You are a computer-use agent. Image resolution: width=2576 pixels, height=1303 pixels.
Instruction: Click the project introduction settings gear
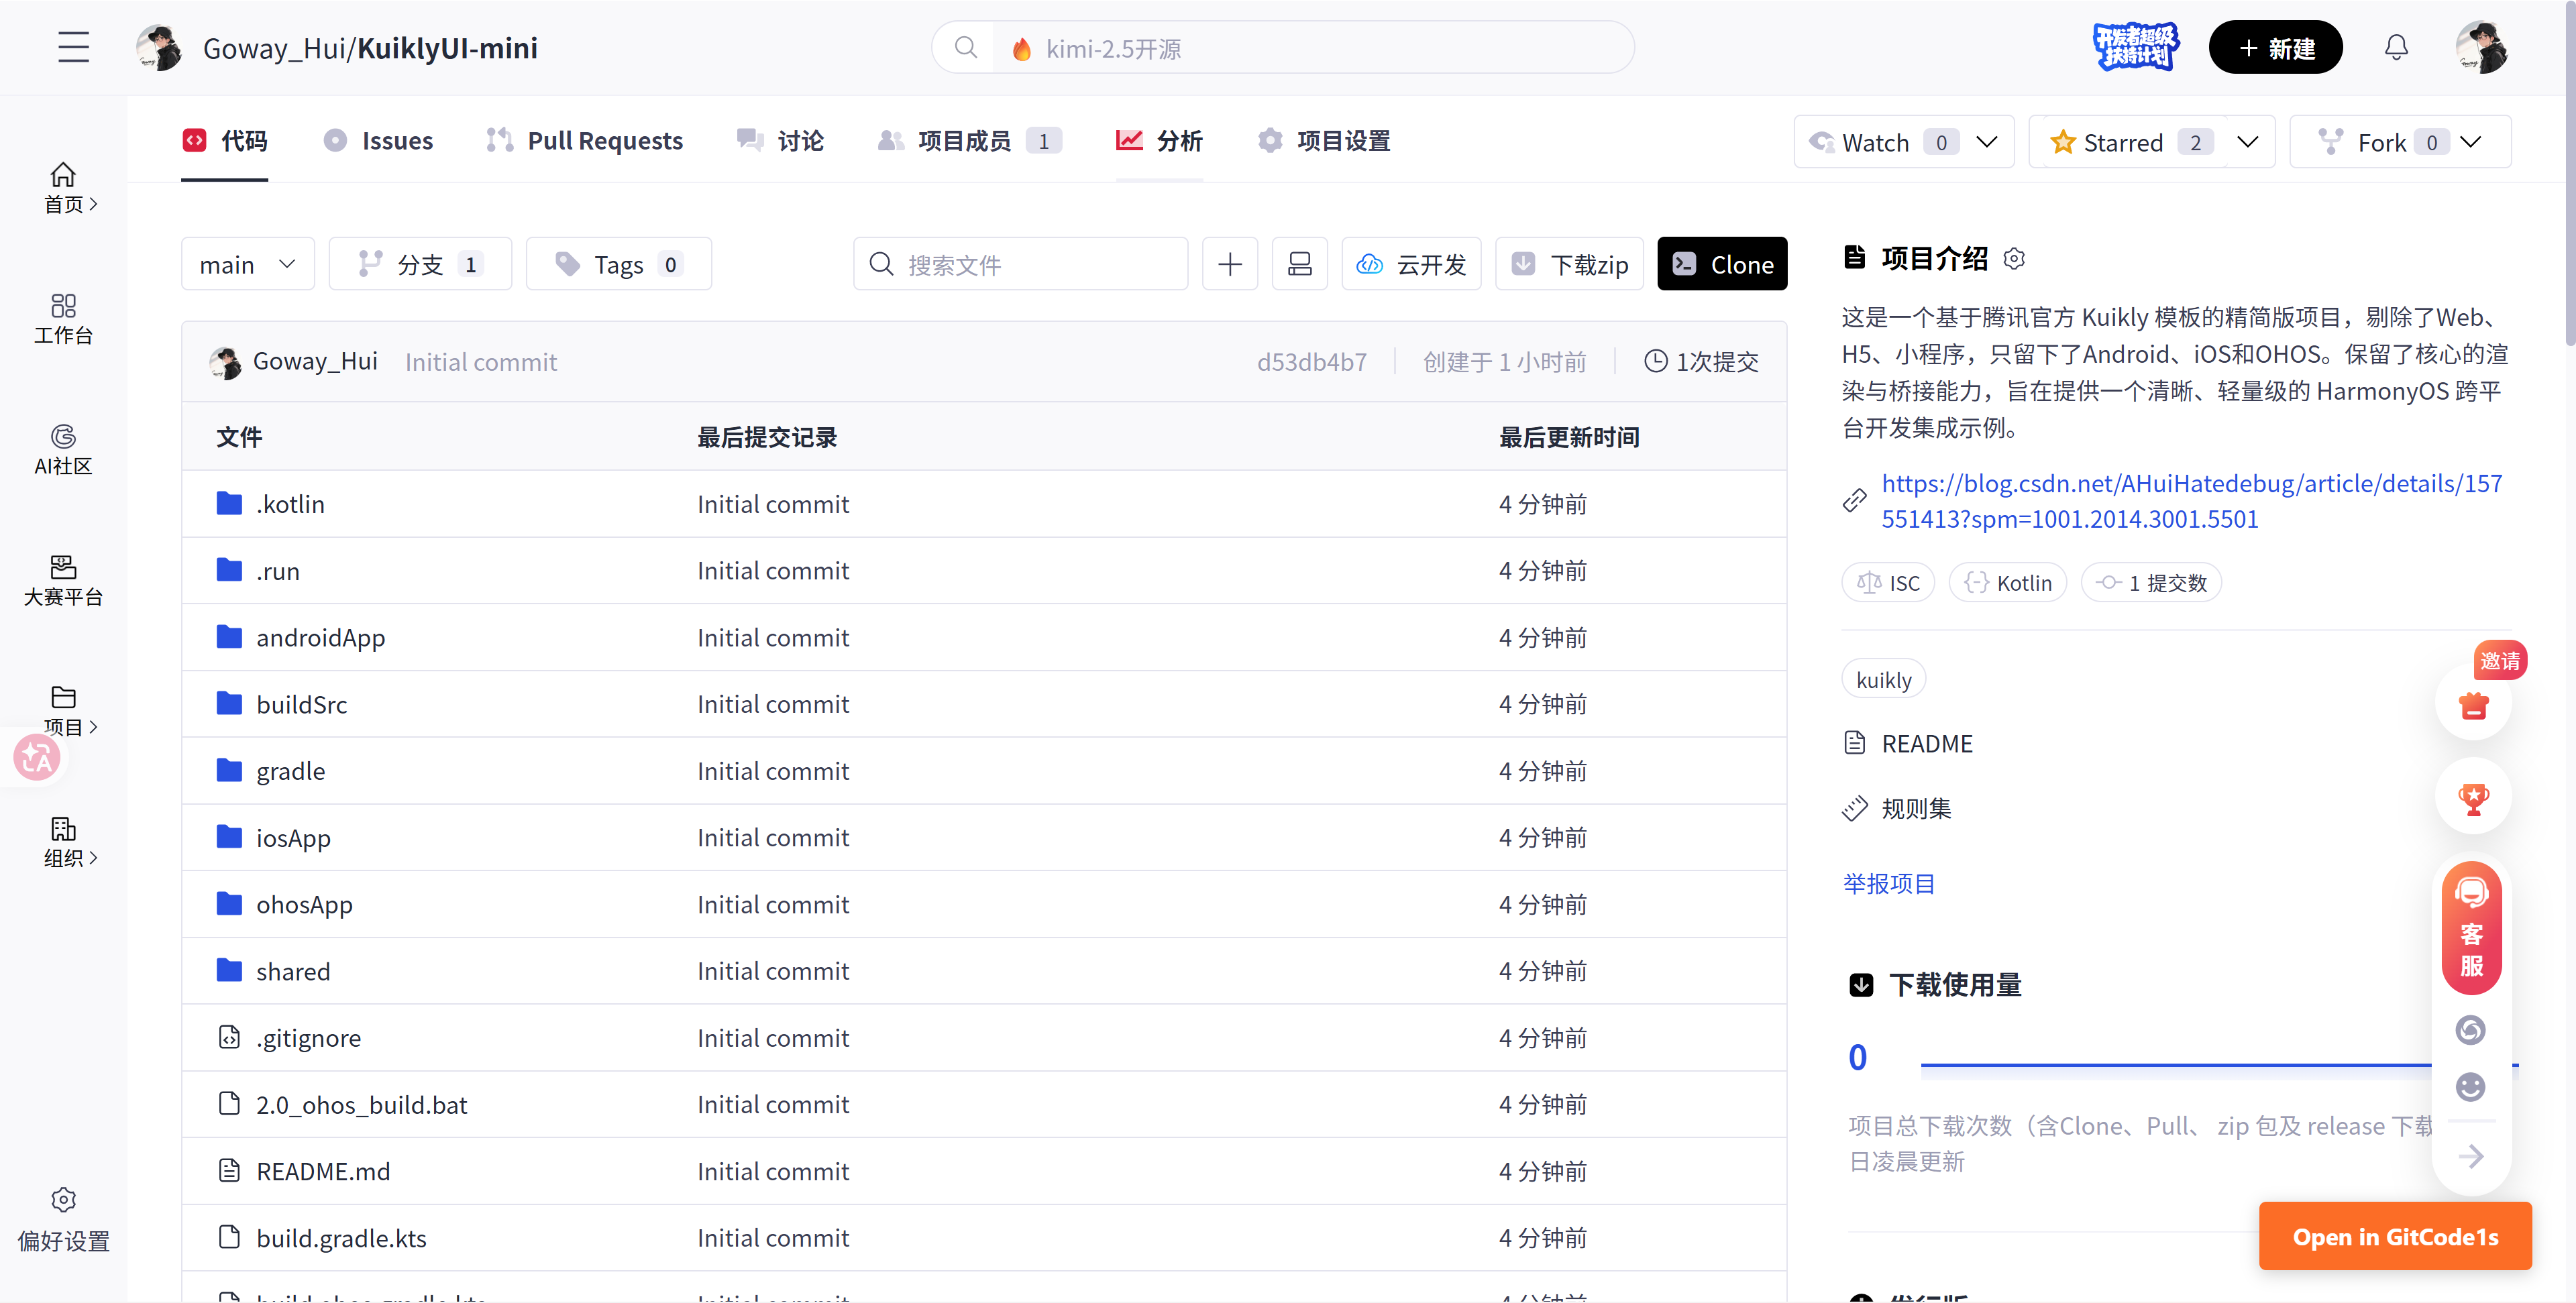2014,259
